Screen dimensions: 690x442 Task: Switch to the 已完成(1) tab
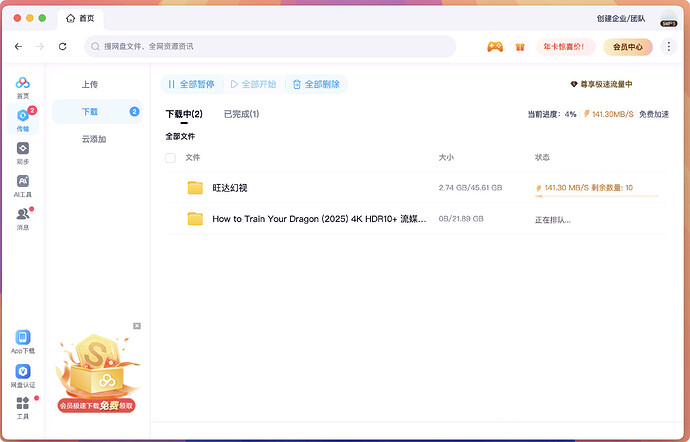[x=241, y=114]
